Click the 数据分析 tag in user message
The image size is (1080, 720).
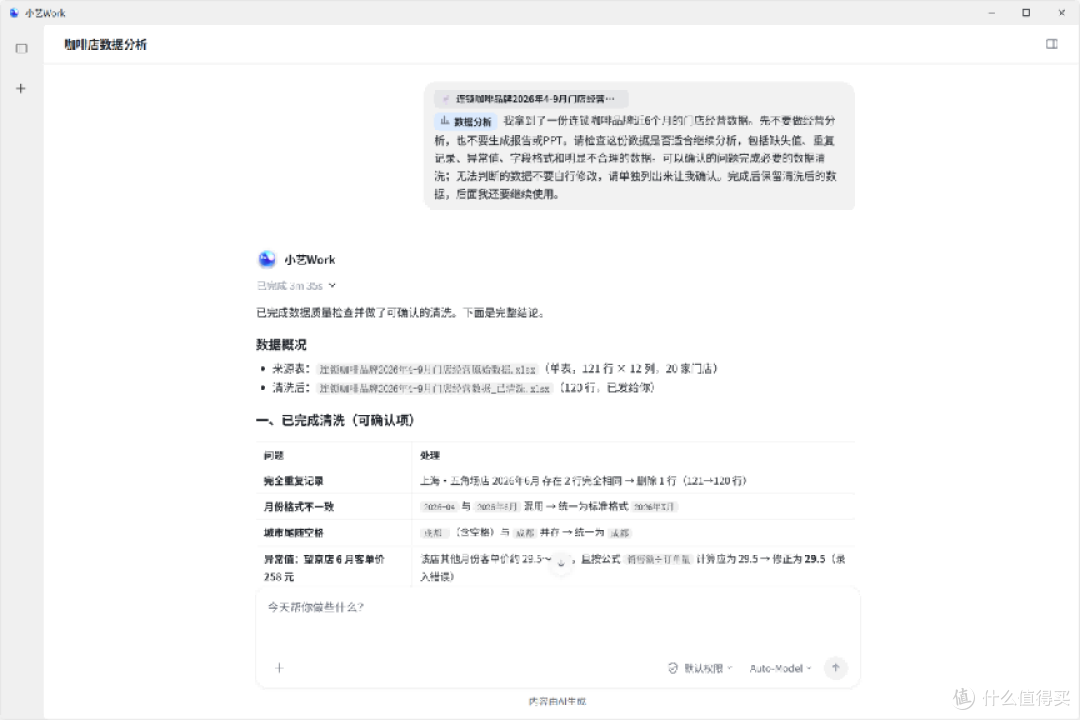(466, 121)
